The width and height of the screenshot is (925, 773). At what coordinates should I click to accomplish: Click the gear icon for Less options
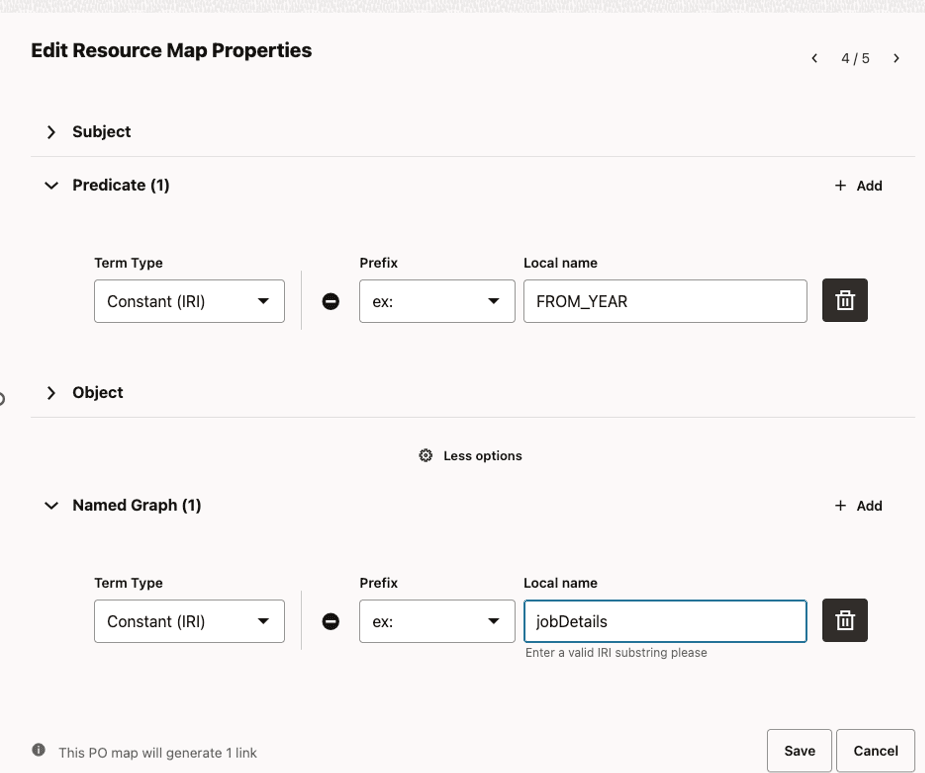coord(426,455)
